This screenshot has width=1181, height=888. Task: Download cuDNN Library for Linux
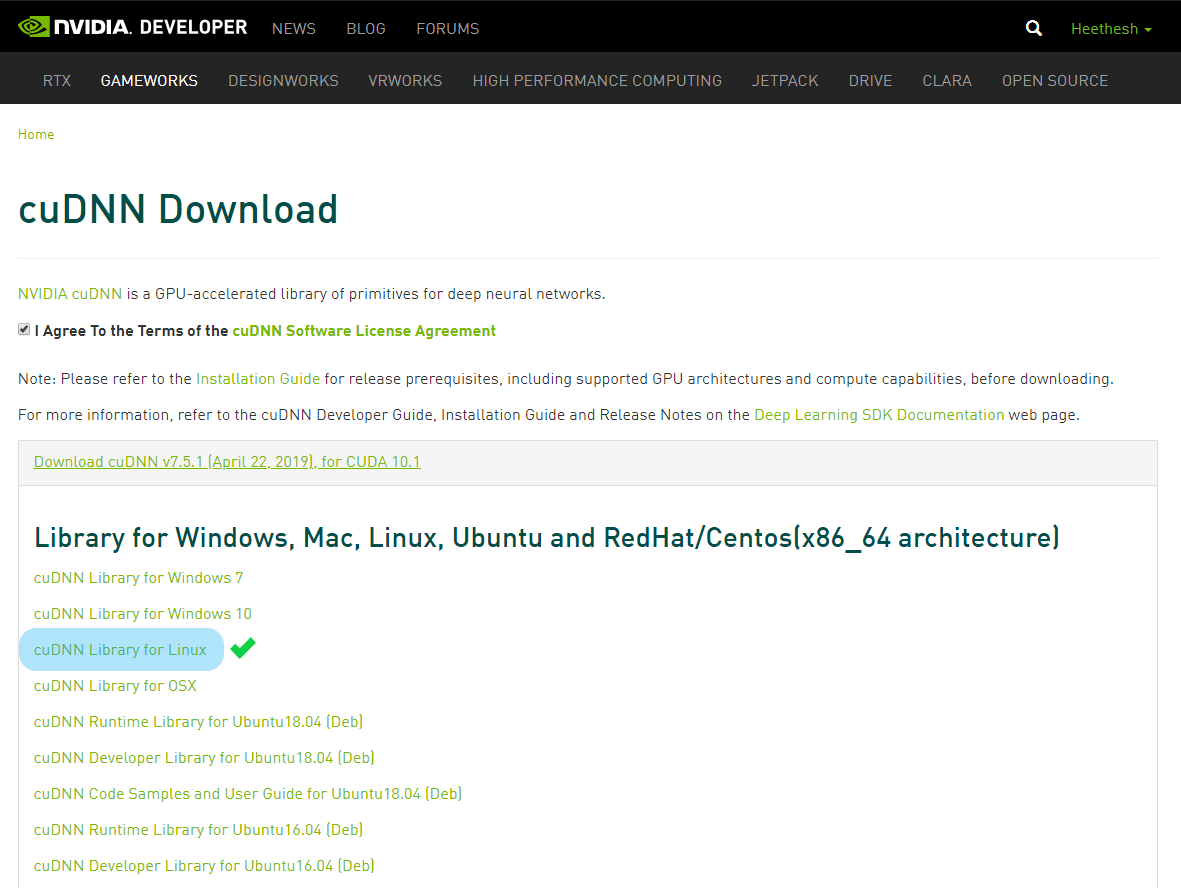[x=120, y=650]
